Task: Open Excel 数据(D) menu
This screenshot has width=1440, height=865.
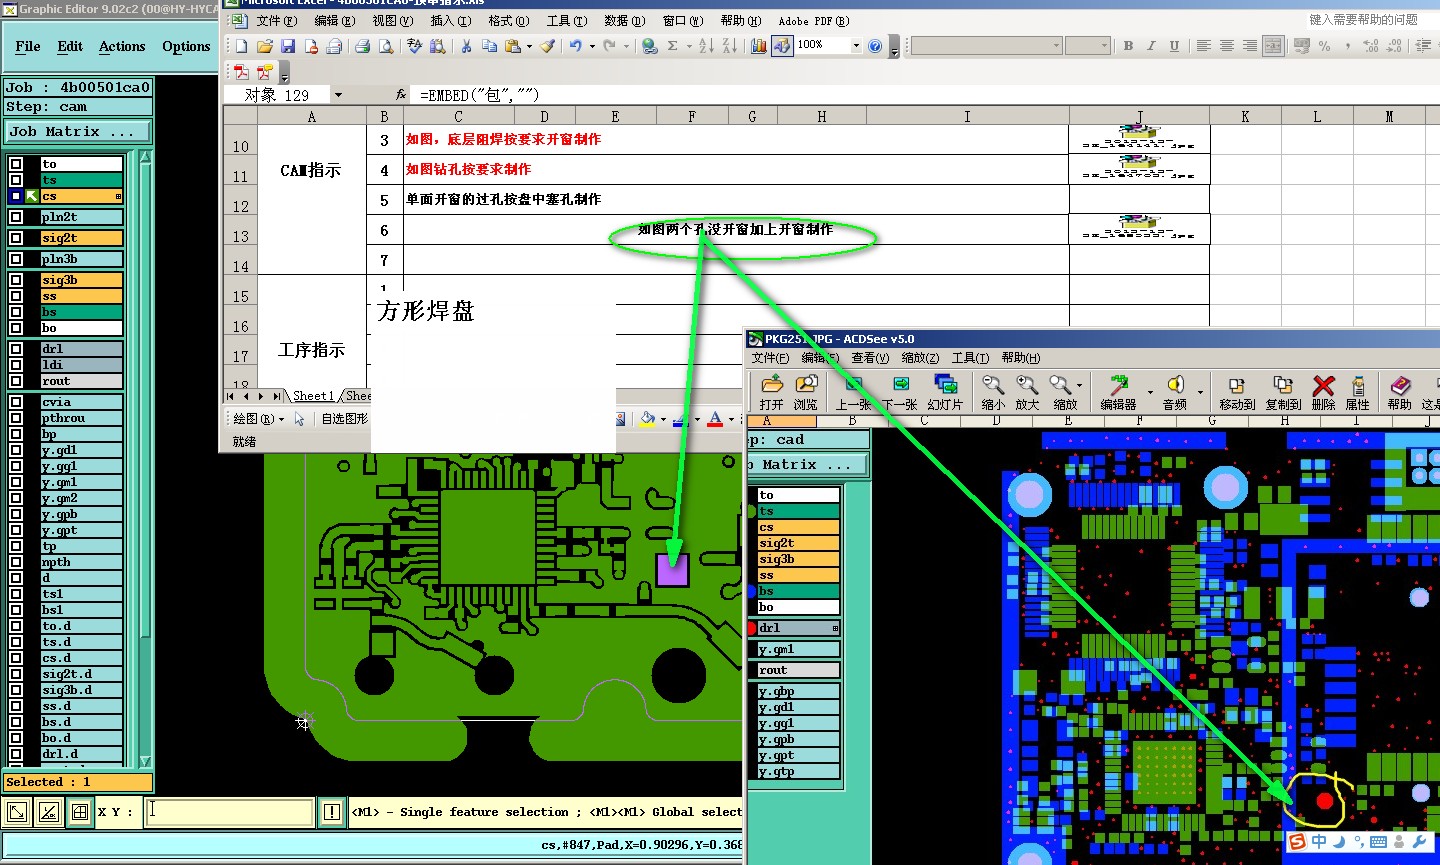Action: [624, 20]
